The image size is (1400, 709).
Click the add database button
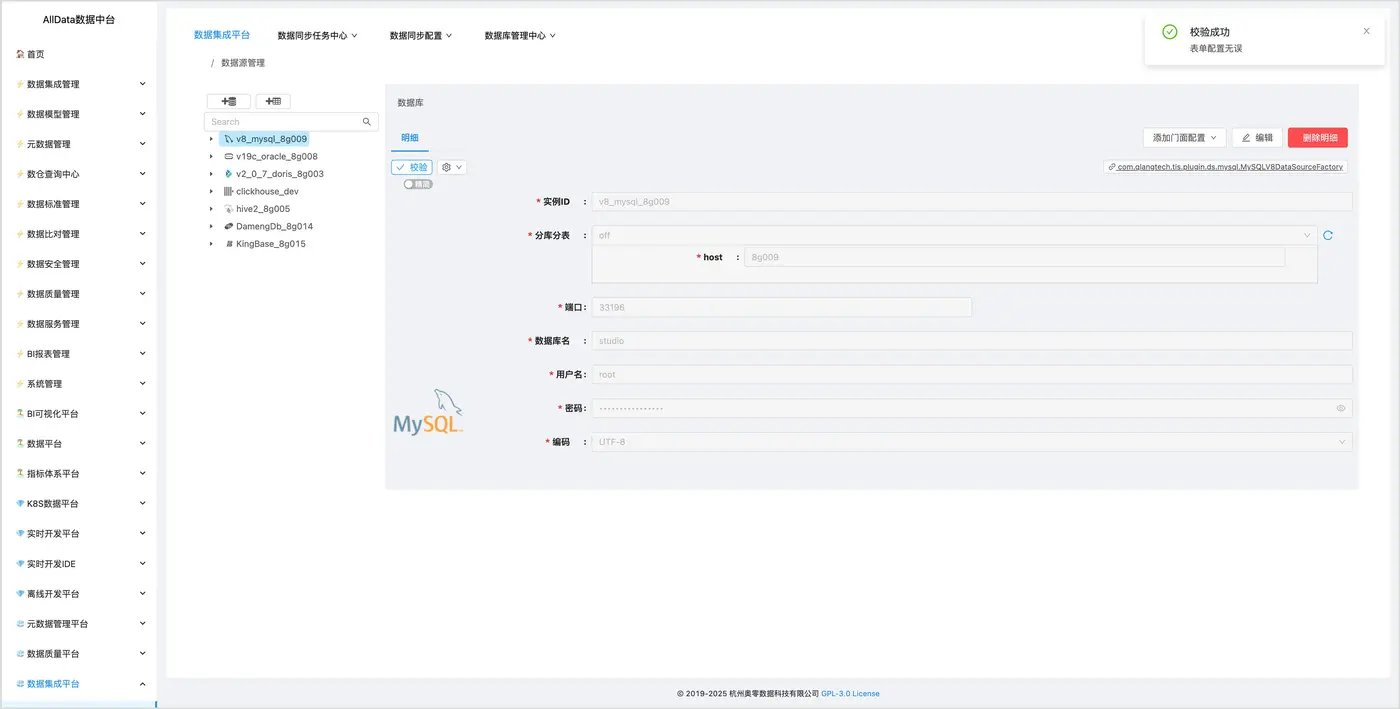(x=229, y=101)
